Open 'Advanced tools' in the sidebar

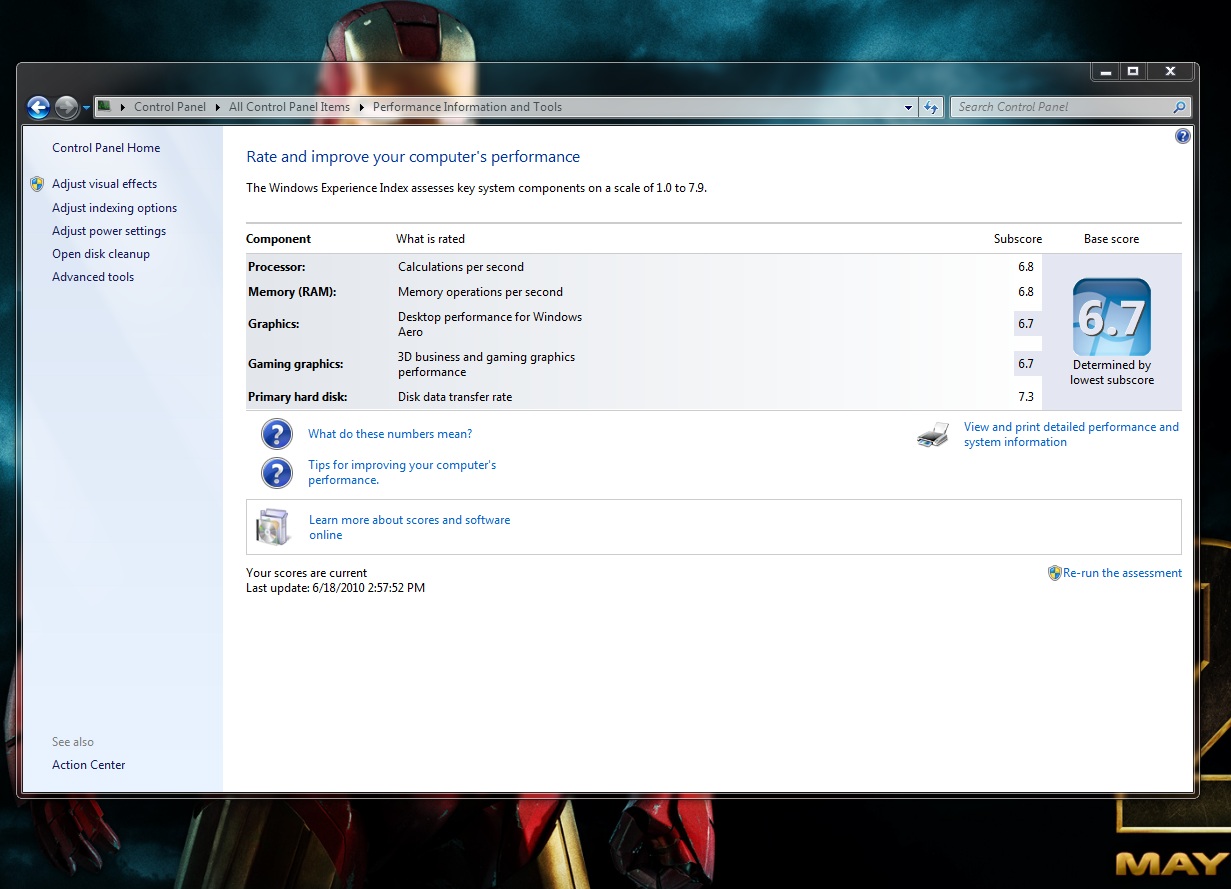93,277
